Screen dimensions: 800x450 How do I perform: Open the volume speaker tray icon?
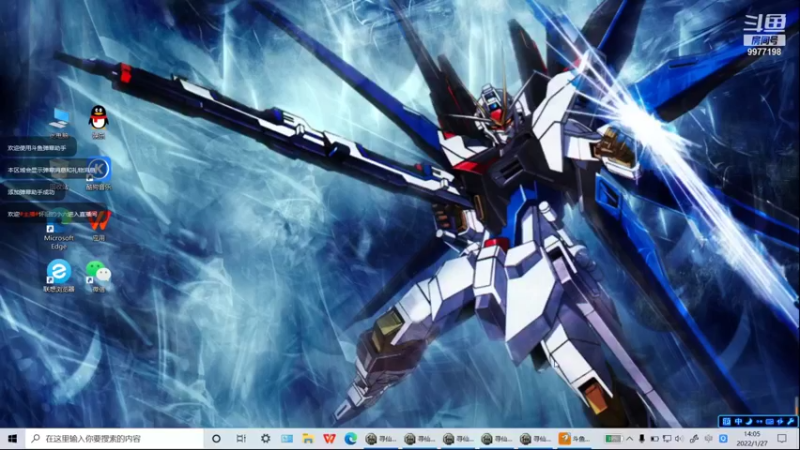coord(679,439)
